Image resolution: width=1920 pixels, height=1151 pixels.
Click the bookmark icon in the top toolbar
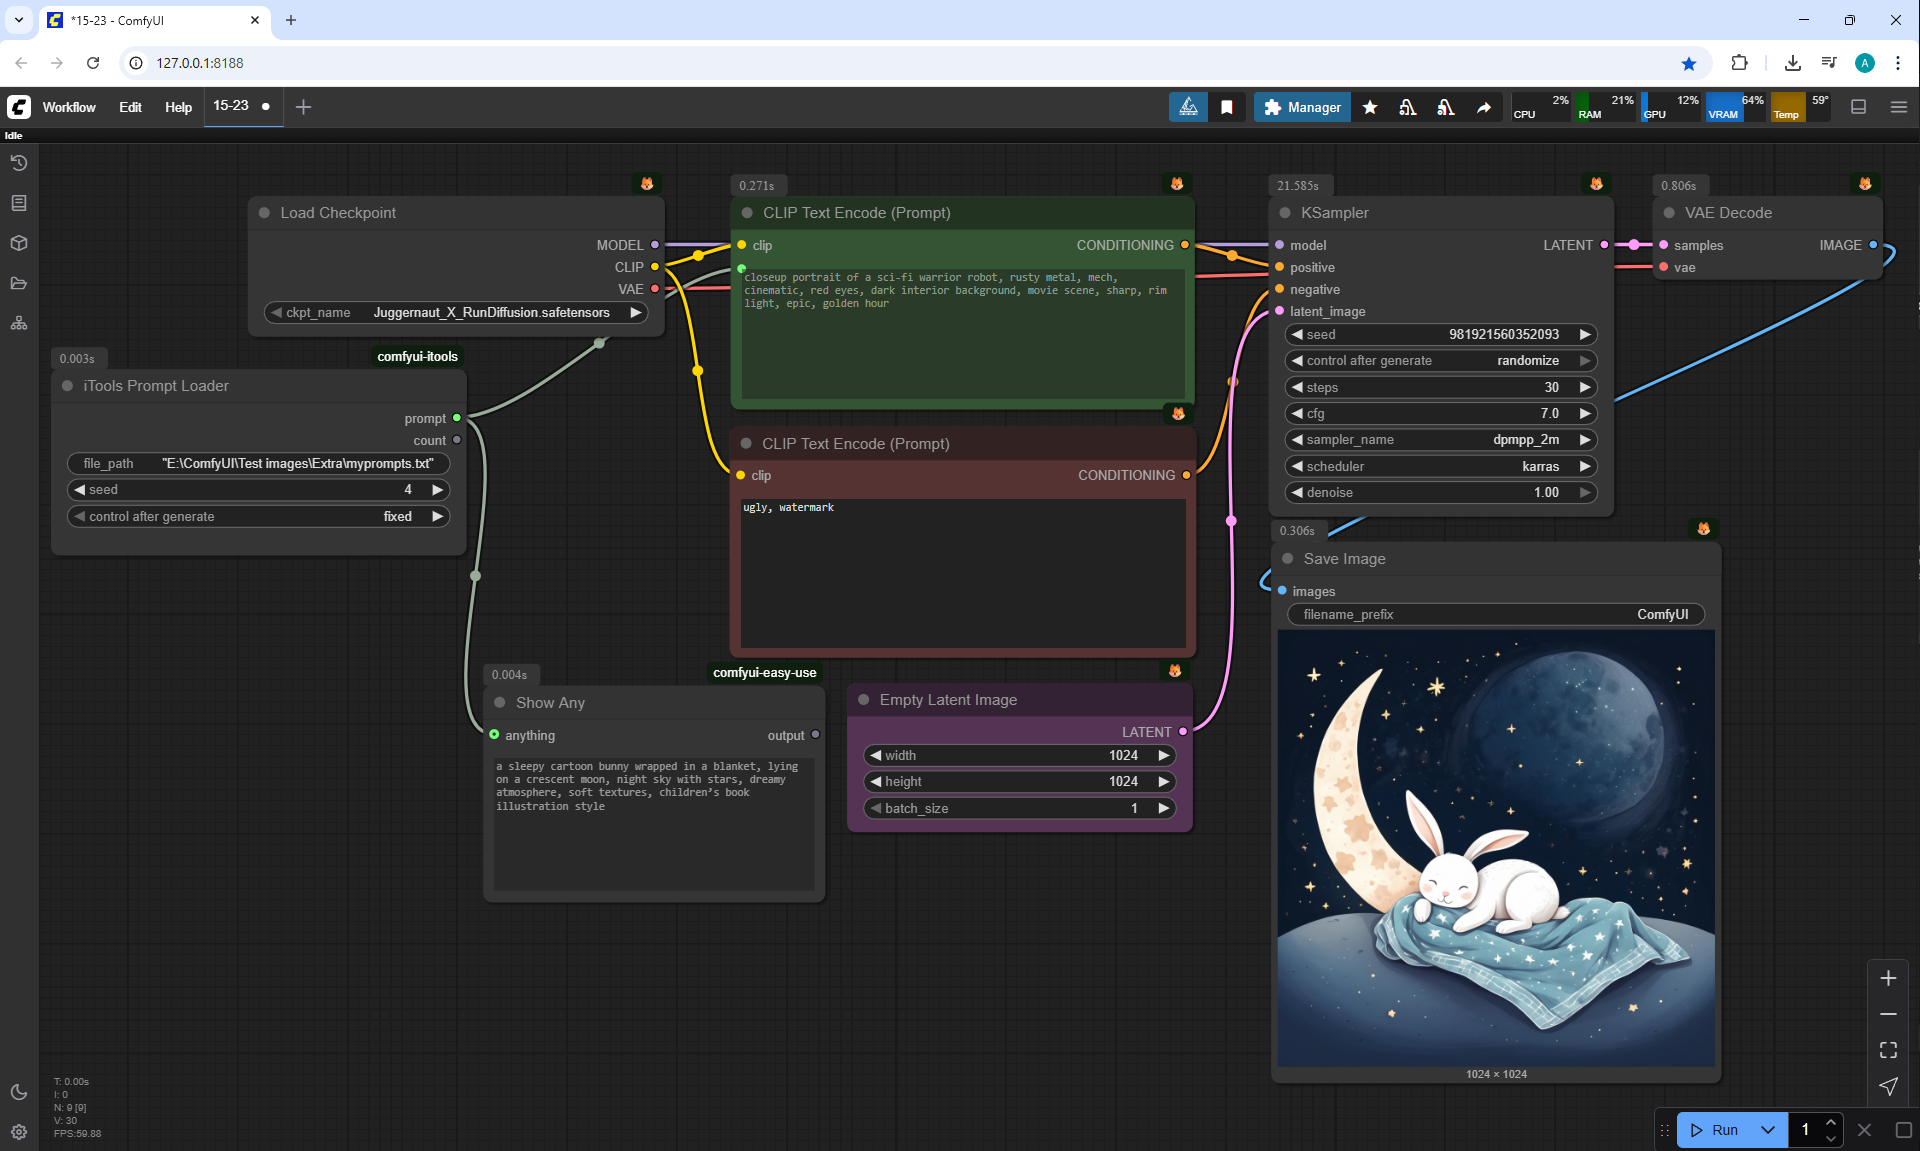pyautogui.click(x=1227, y=107)
